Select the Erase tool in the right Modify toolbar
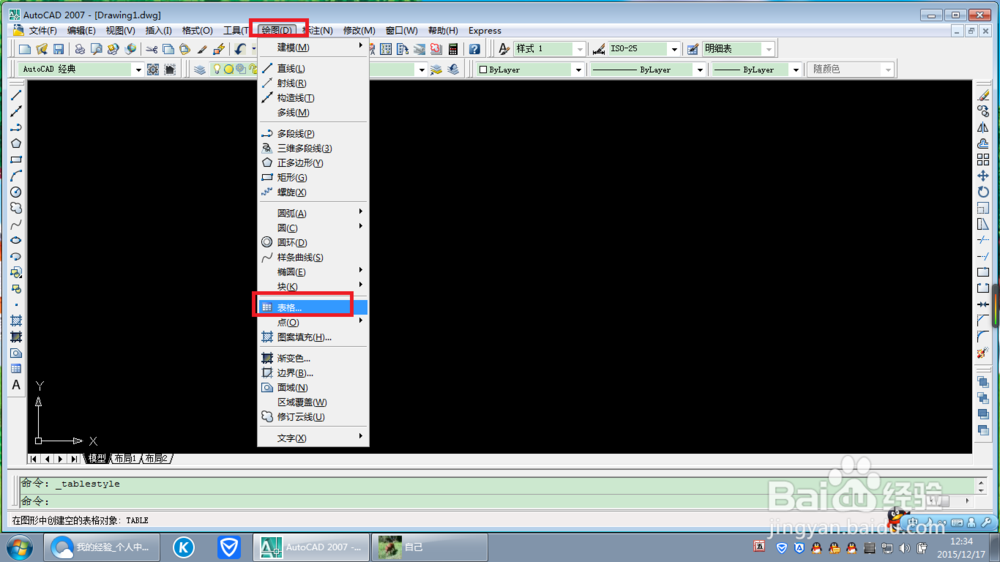This screenshot has width=1000, height=562. pos(983,95)
